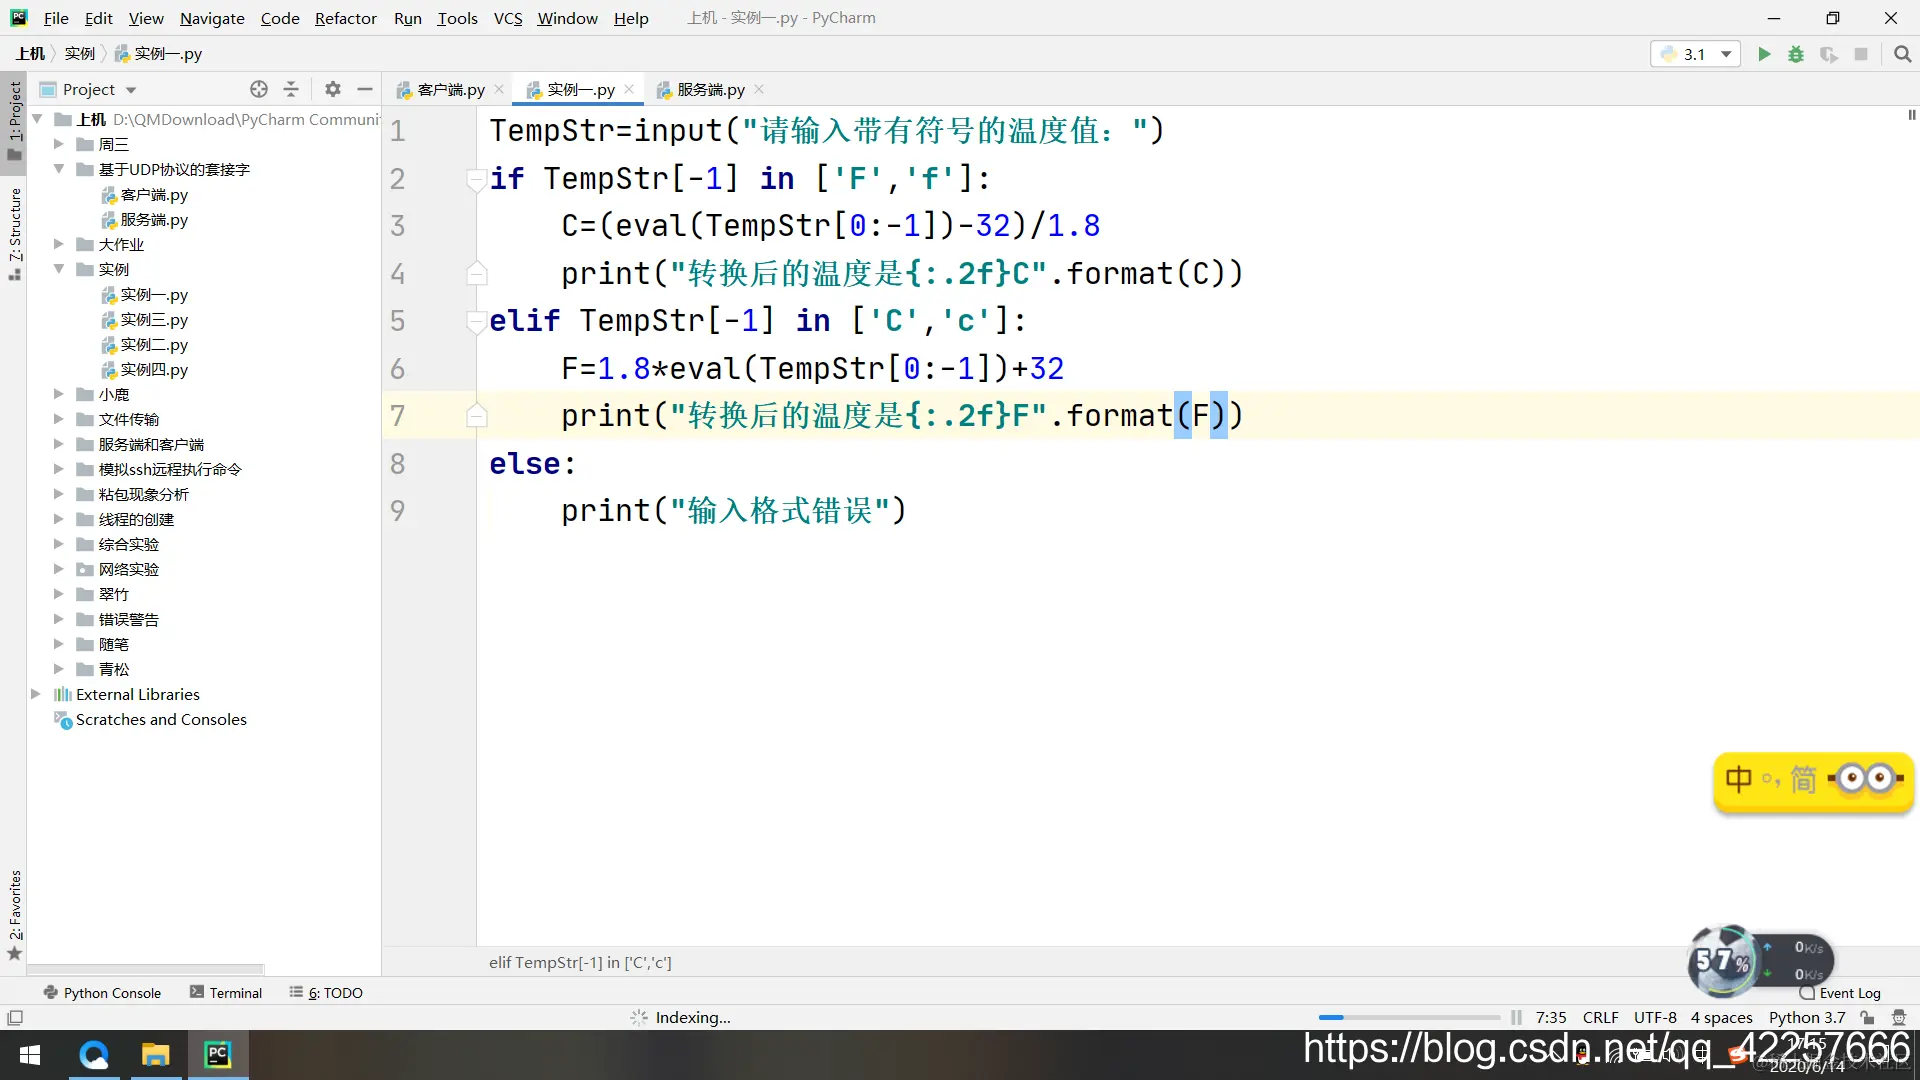Screen dimensions: 1920x1080
Task: Open Project panel settings gear
Action: click(x=333, y=89)
